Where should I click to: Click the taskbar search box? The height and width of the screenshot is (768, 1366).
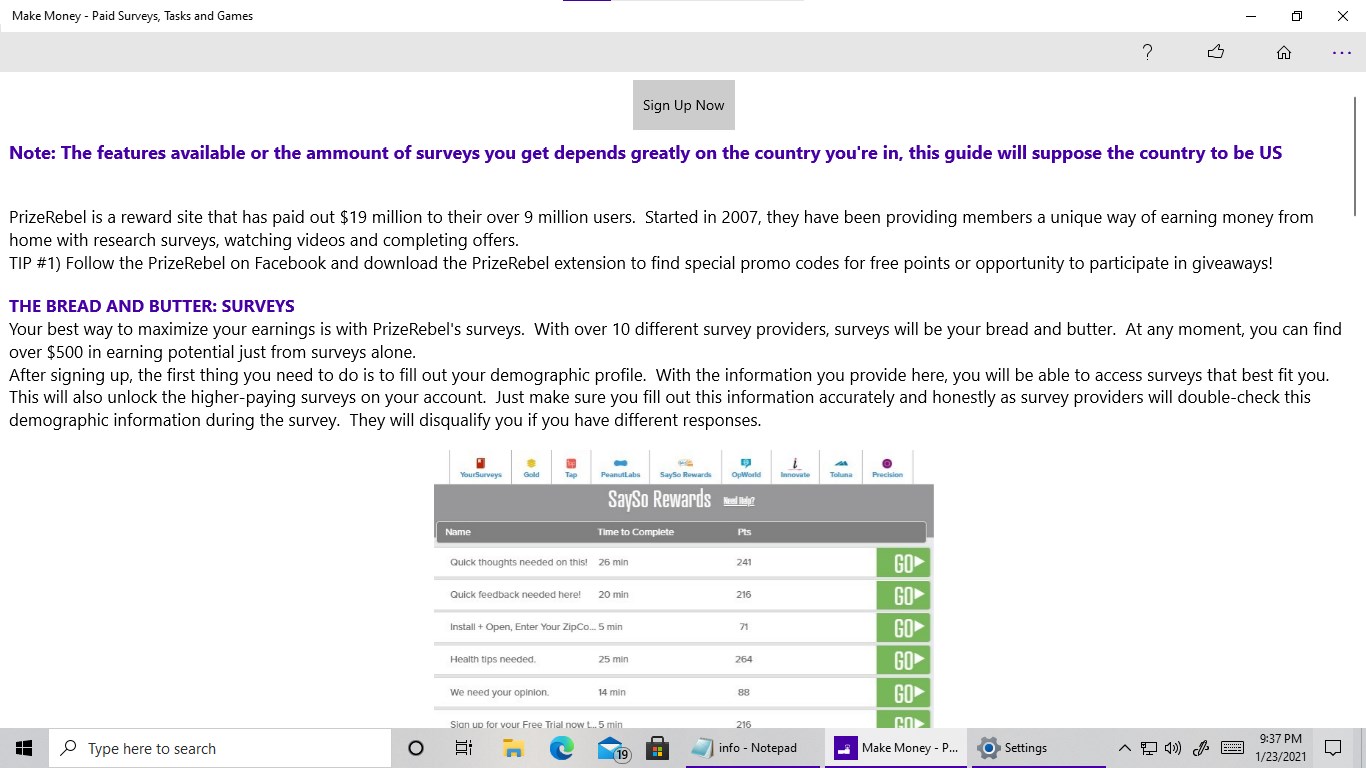pos(220,748)
